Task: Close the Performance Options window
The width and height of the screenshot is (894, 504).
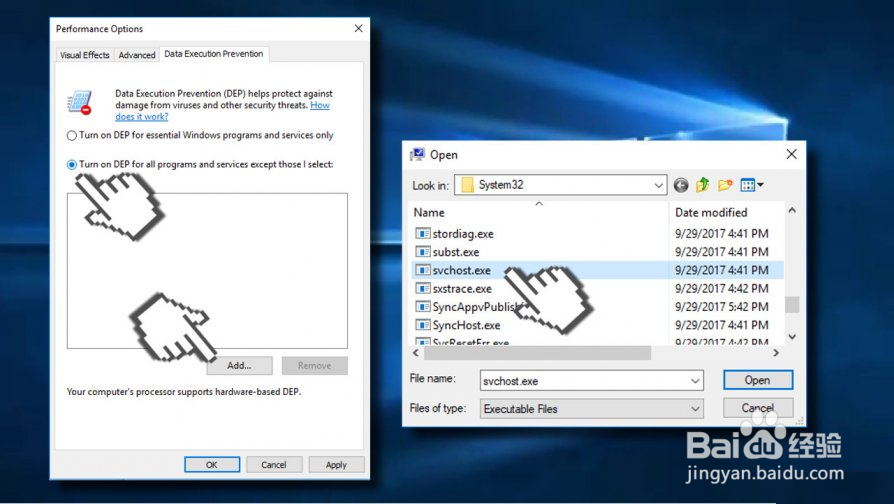Action: click(x=358, y=29)
